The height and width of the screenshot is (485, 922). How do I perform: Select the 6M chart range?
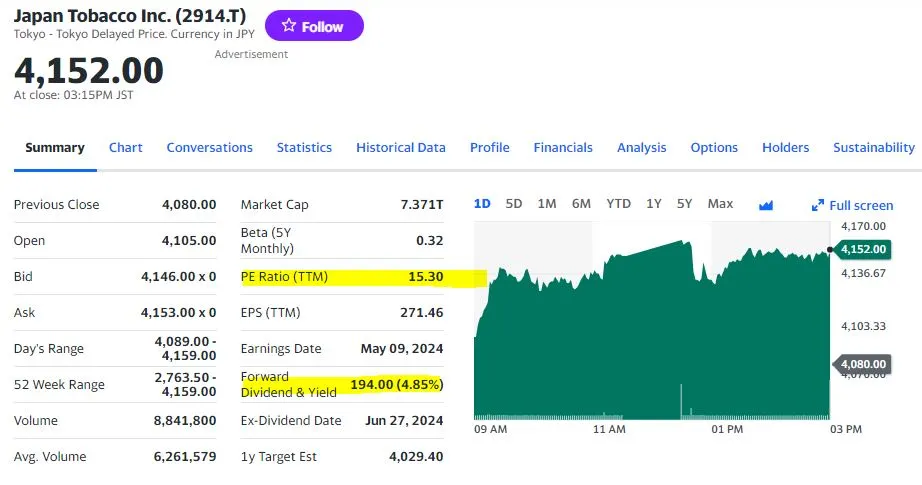[581, 203]
